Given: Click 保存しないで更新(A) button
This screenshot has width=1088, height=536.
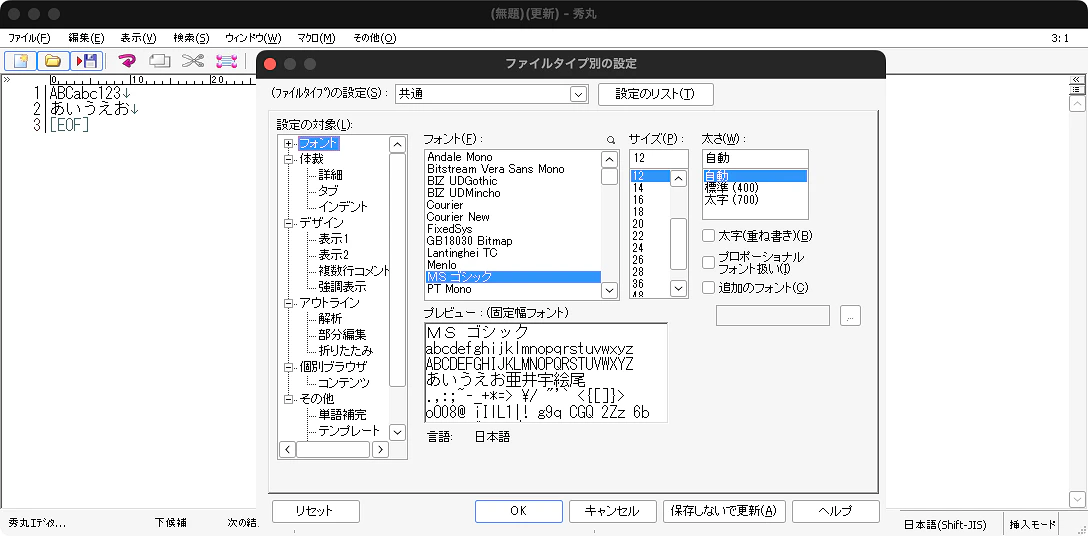Looking at the screenshot, I should click(x=724, y=511).
